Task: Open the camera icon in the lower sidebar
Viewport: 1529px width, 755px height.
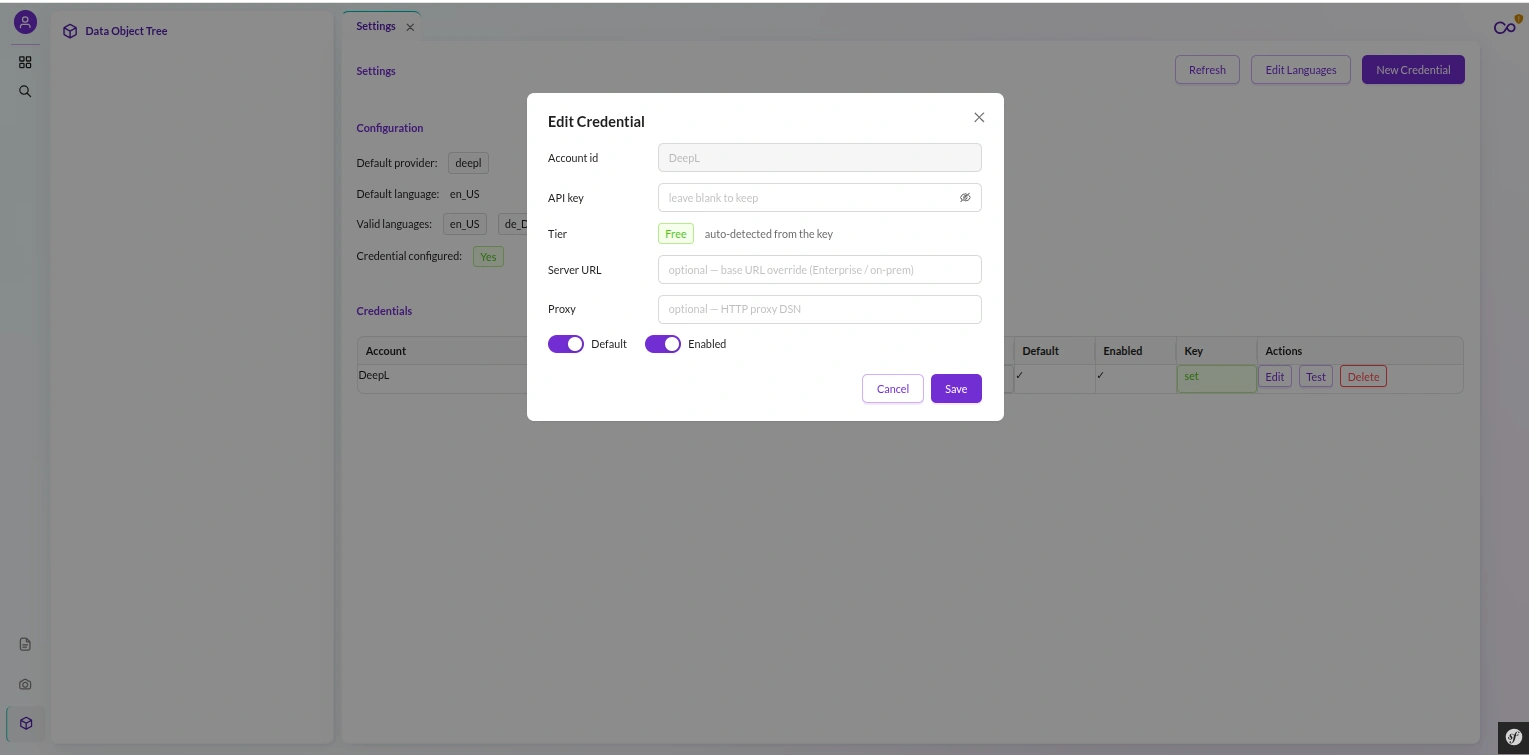Action: pos(25,684)
